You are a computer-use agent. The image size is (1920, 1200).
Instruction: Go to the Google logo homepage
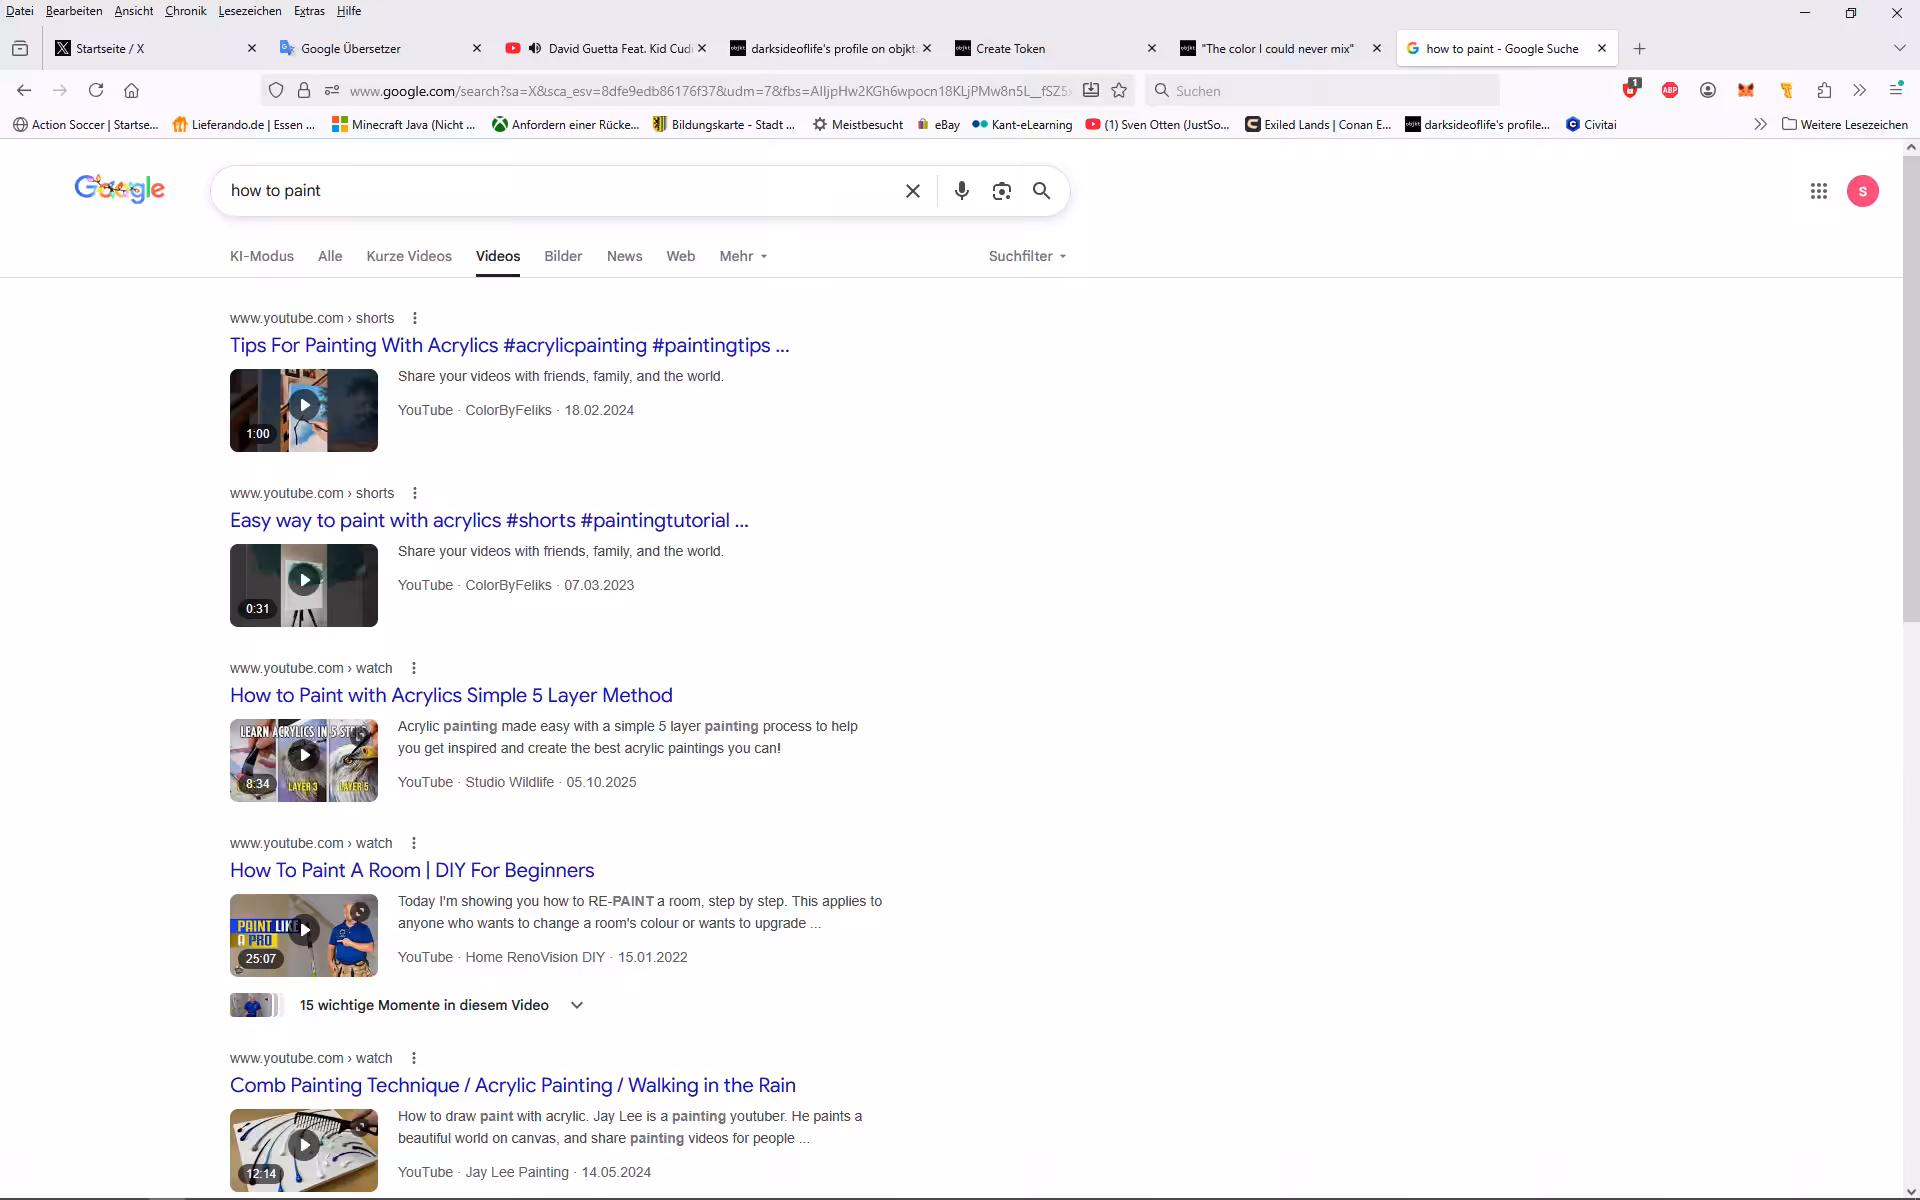120,189
